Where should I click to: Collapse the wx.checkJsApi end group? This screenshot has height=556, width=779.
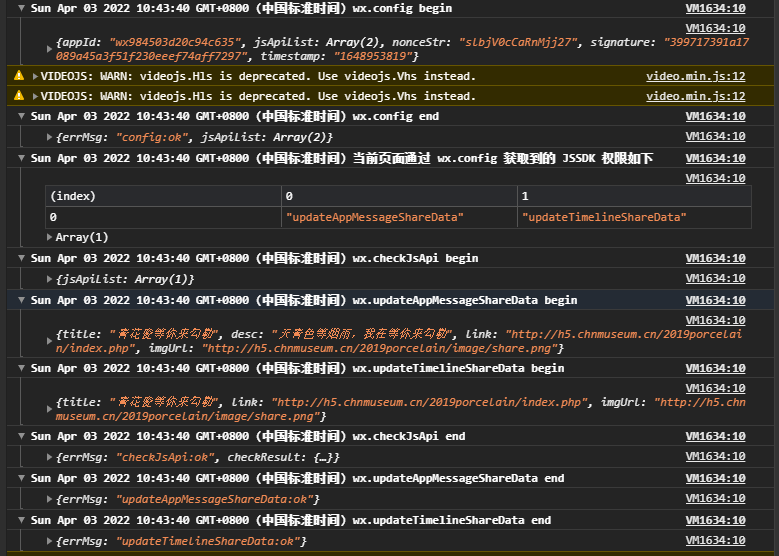click(x=21, y=436)
